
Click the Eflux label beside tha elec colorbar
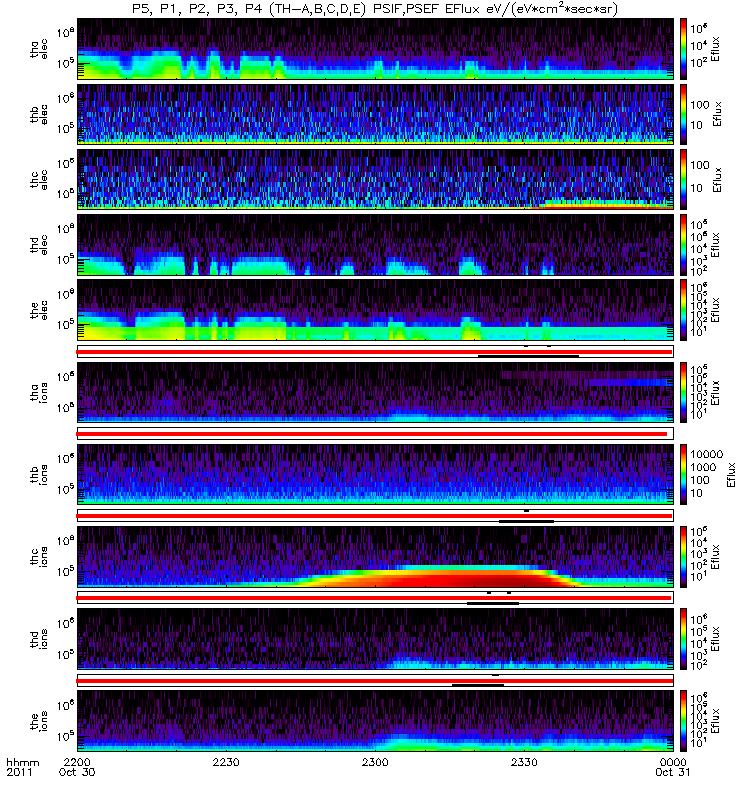point(715,49)
